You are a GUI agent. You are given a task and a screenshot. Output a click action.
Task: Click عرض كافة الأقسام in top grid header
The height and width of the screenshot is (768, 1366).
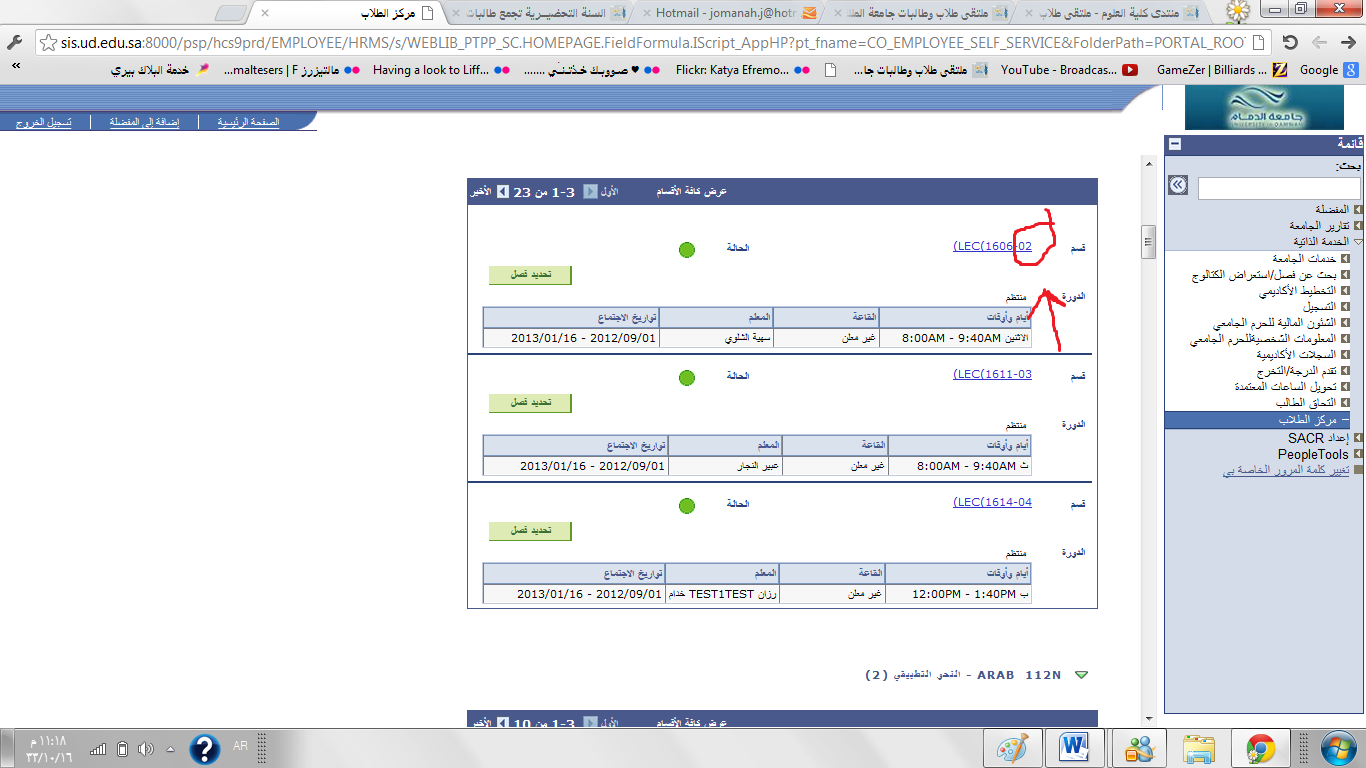click(691, 191)
